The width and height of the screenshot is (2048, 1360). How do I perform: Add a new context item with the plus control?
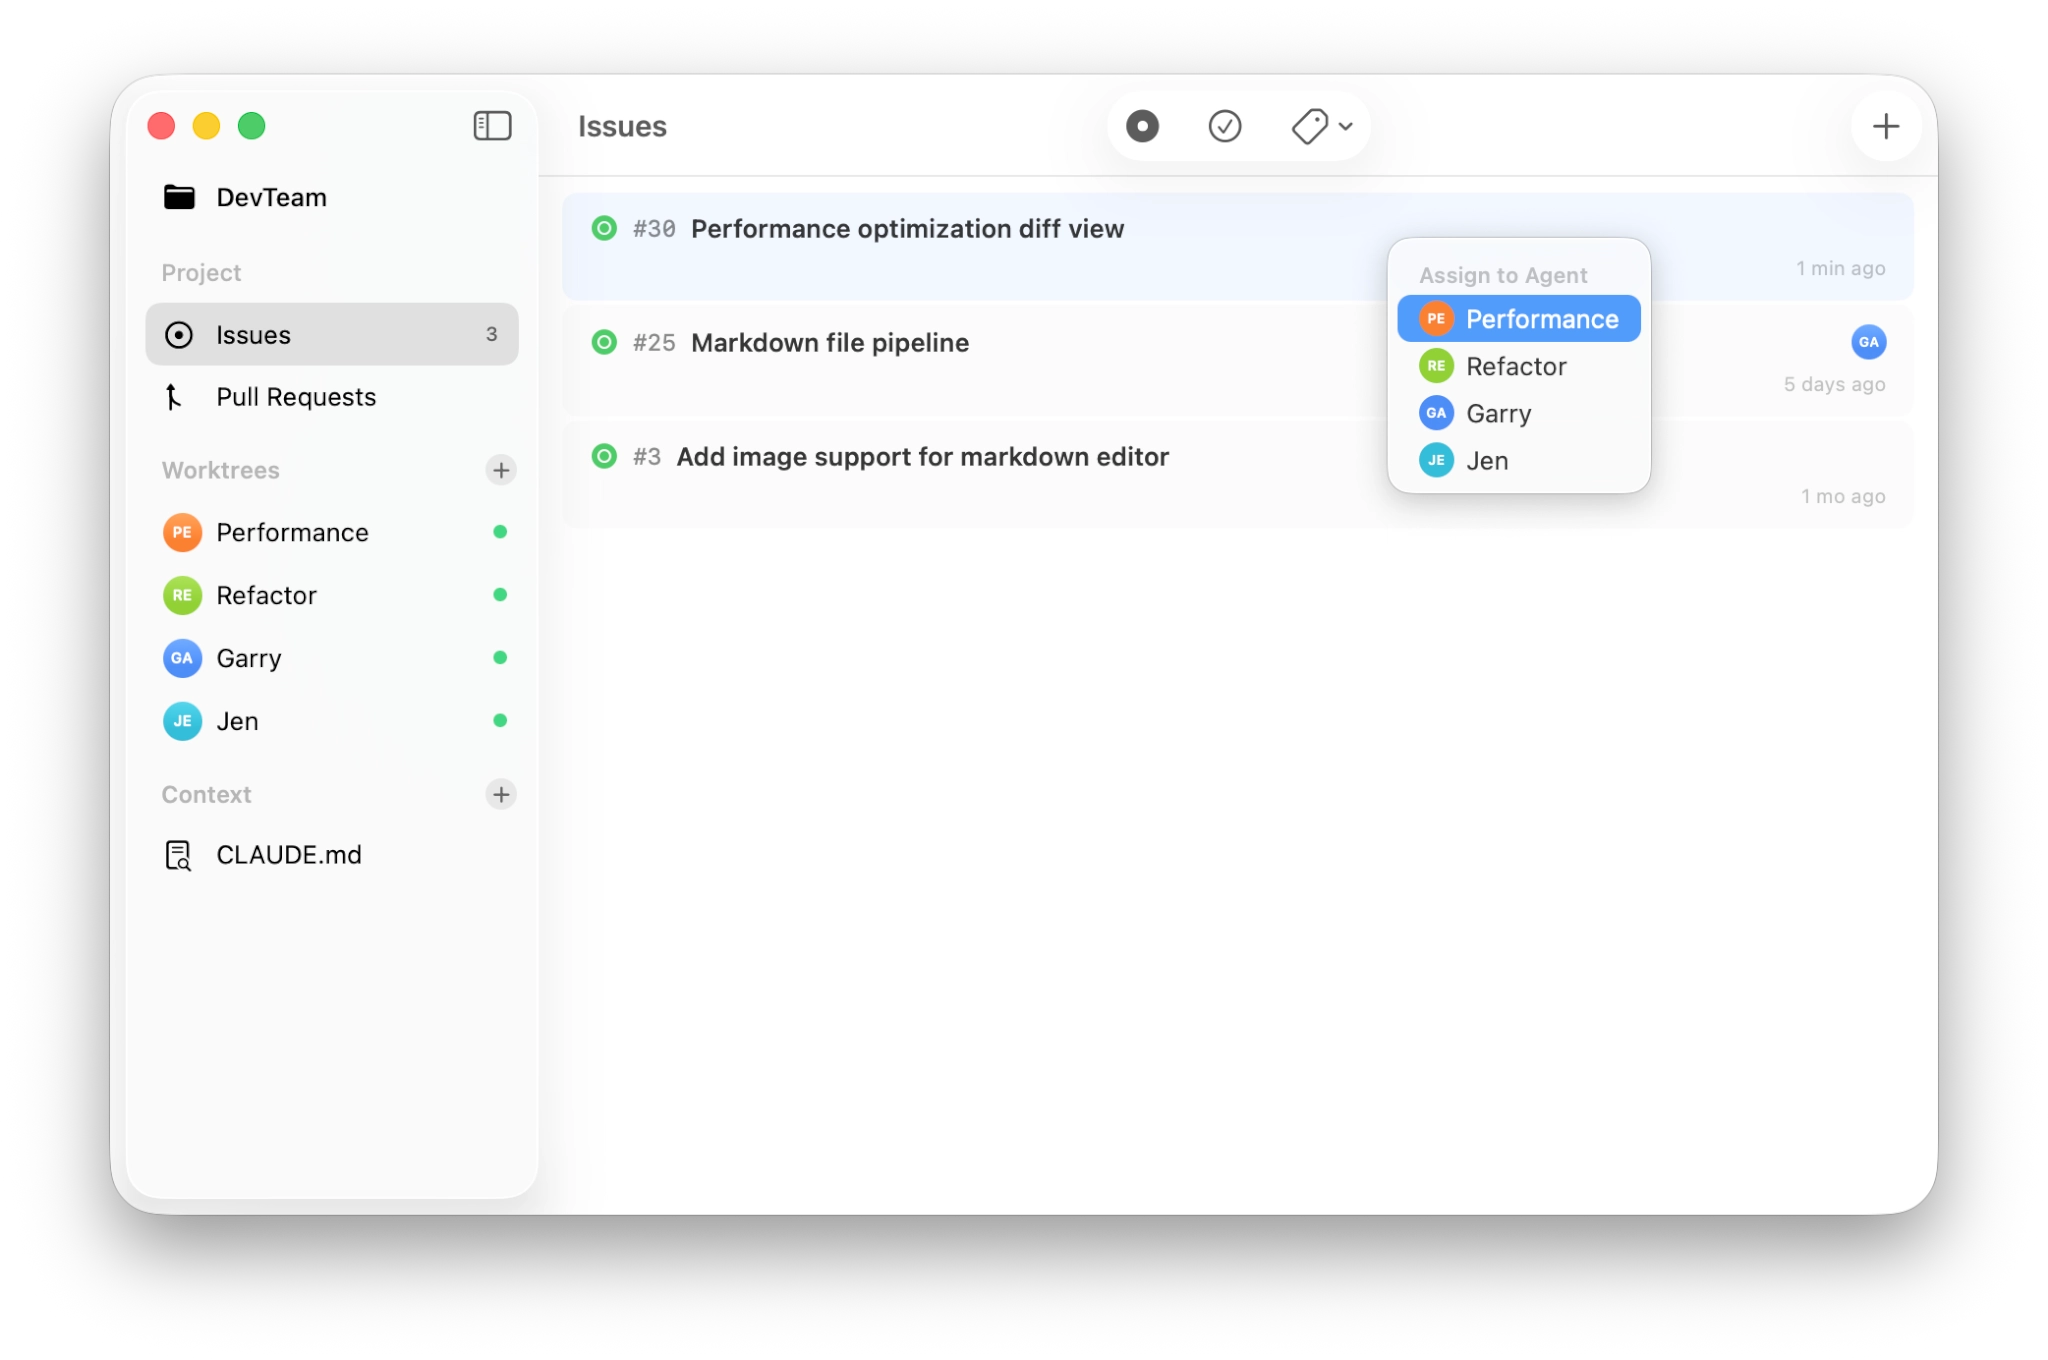[x=501, y=794]
